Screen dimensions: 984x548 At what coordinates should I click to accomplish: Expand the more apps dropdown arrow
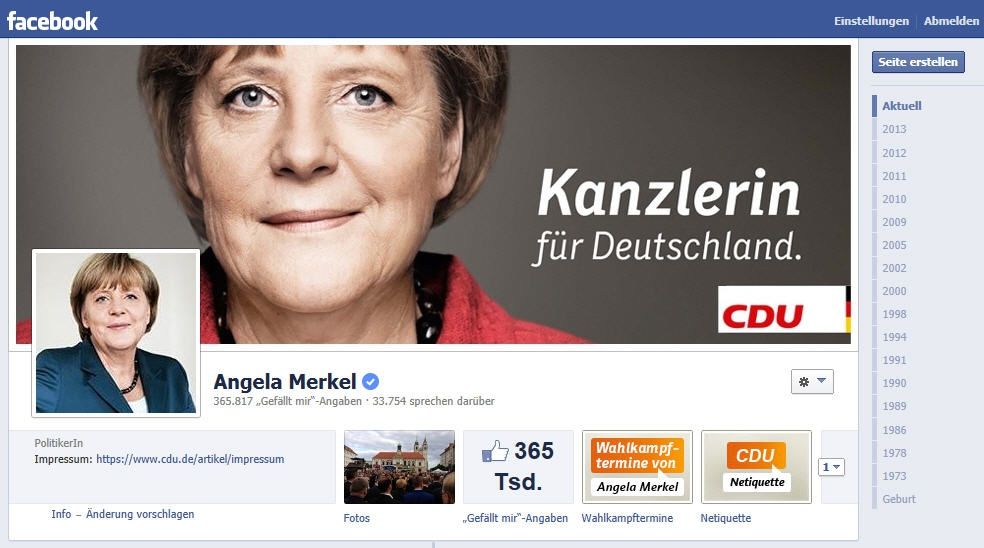click(x=832, y=467)
